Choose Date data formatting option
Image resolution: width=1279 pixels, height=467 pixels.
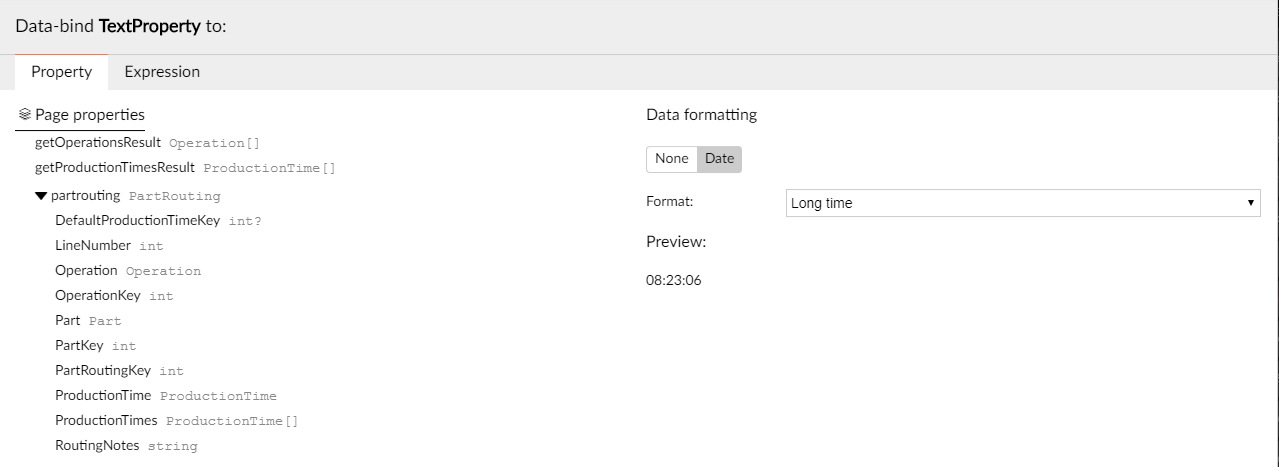[x=720, y=159]
